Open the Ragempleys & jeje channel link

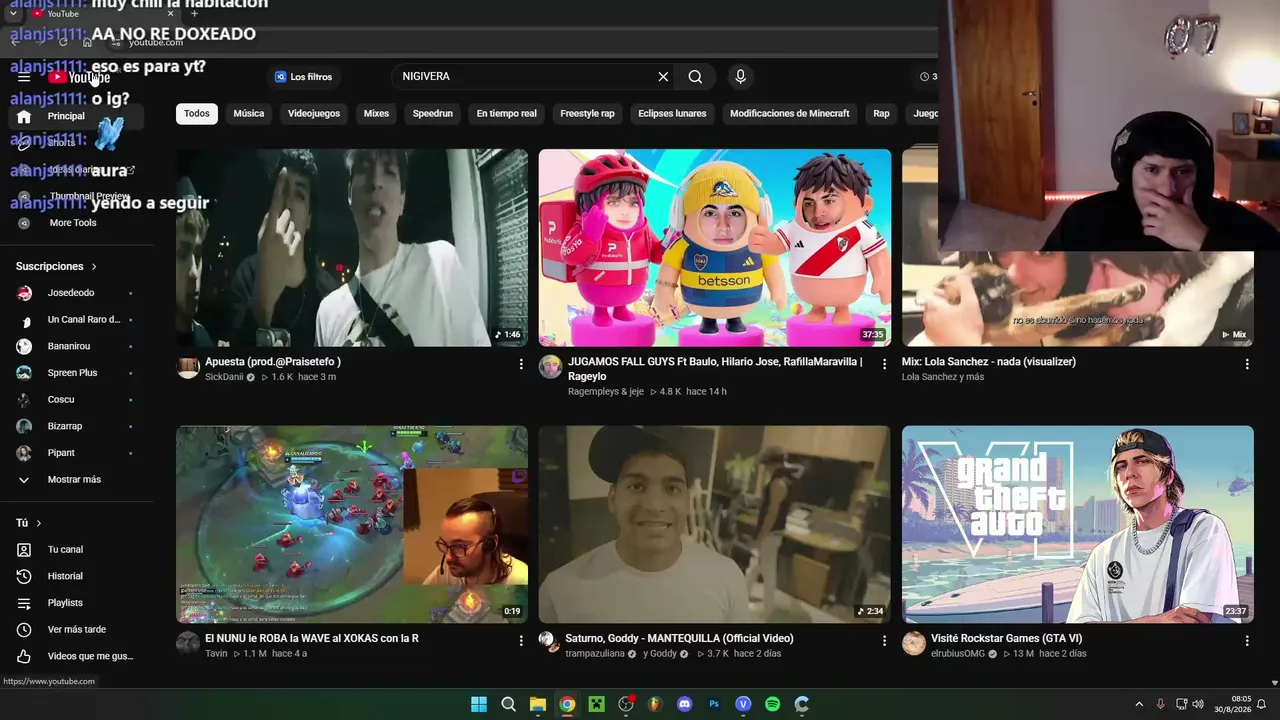pyautogui.click(x=606, y=391)
